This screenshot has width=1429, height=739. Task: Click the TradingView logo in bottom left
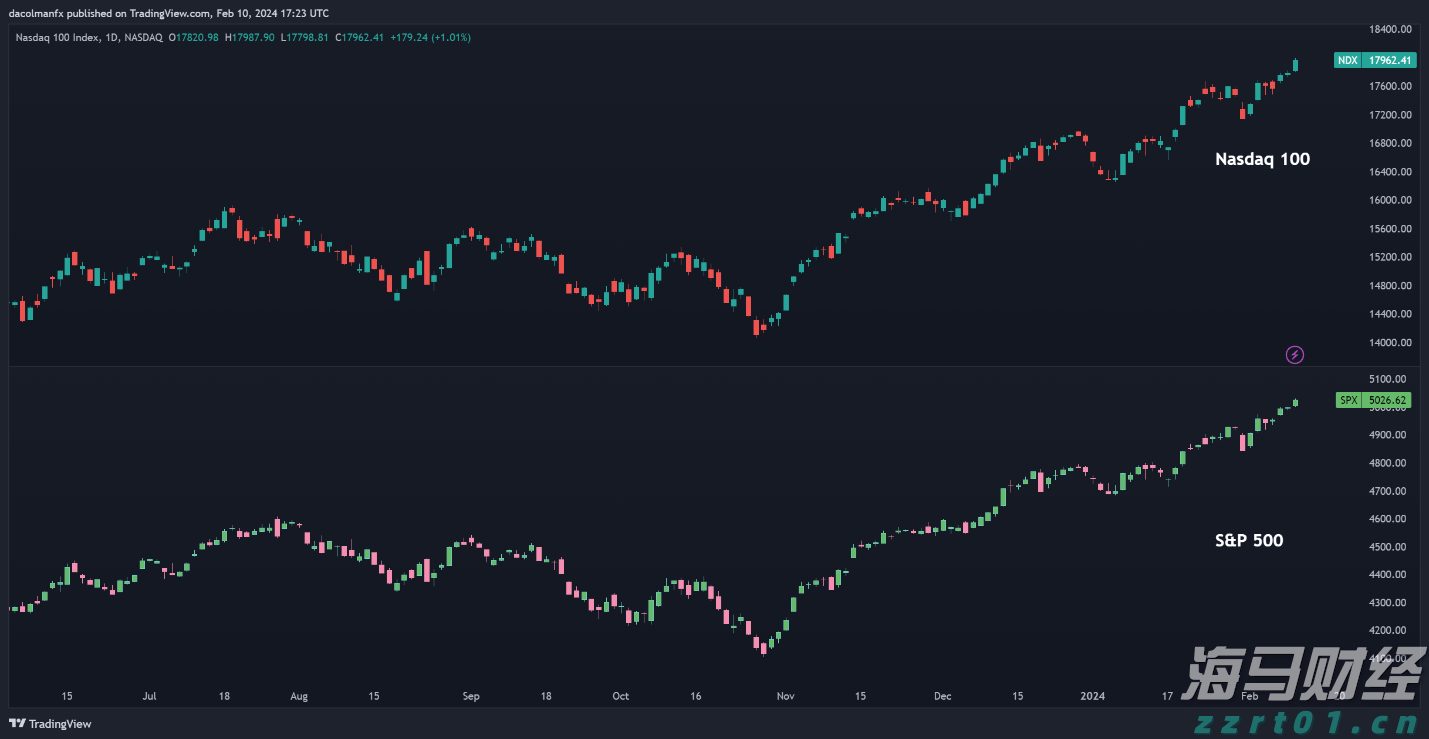coord(48,723)
